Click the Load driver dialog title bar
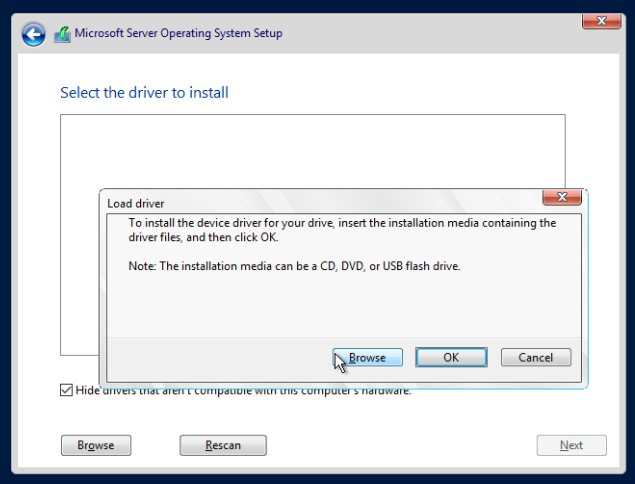635x484 pixels. tap(300, 203)
